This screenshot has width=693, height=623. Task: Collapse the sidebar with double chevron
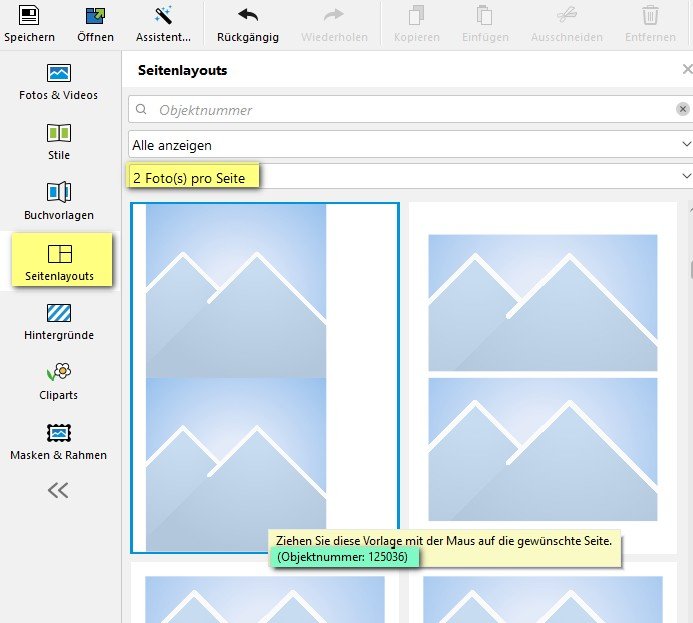(58, 490)
